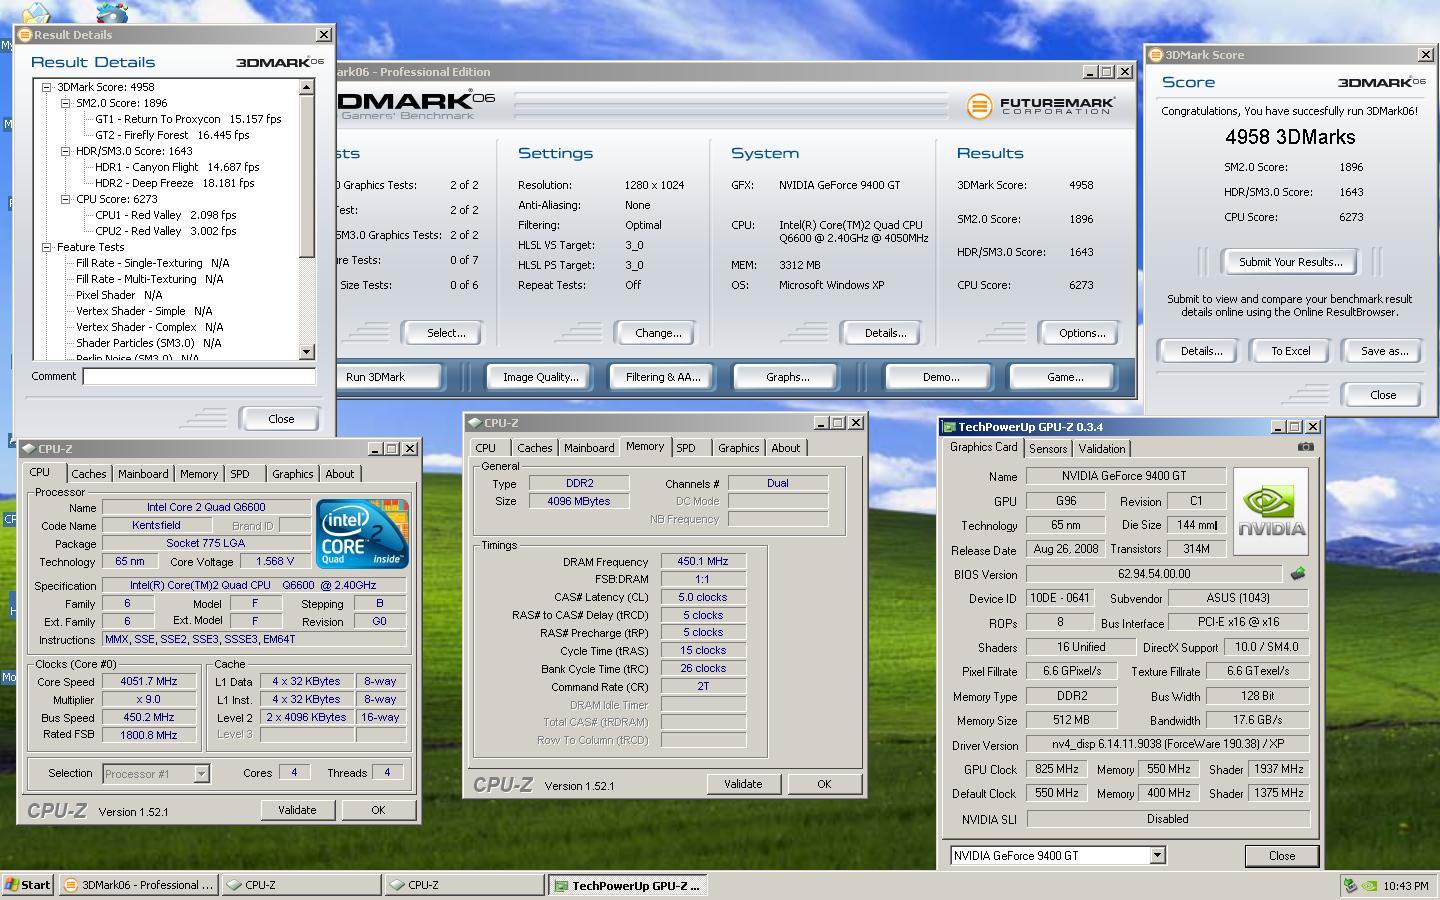Open Mainboard tab in Memory CPU-Z window
1440x900 pixels.
pos(589,448)
